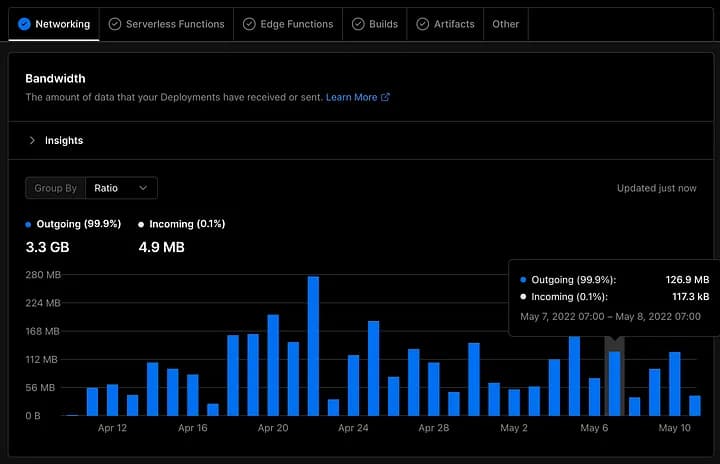This screenshot has width=720, height=464.
Task: Click the 0 B axis label
Action: (x=33, y=416)
